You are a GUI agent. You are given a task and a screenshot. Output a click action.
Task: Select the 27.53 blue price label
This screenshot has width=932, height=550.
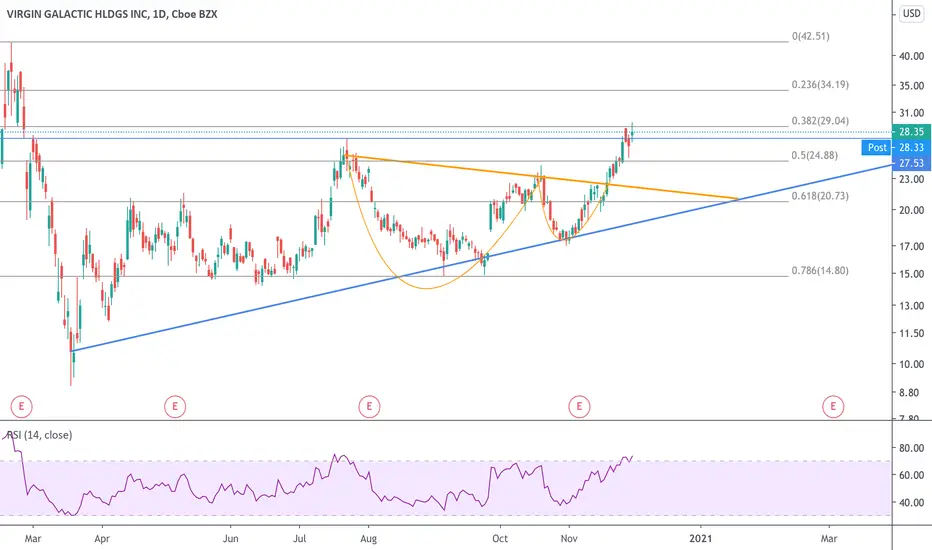[911, 163]
